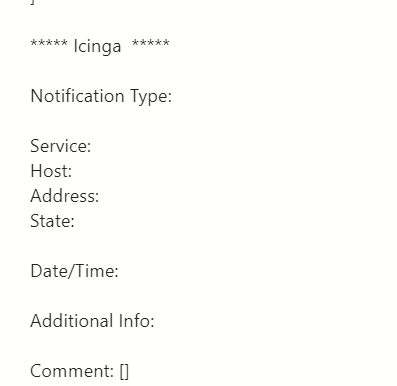Click the empty square brackets after Comment

124,372
